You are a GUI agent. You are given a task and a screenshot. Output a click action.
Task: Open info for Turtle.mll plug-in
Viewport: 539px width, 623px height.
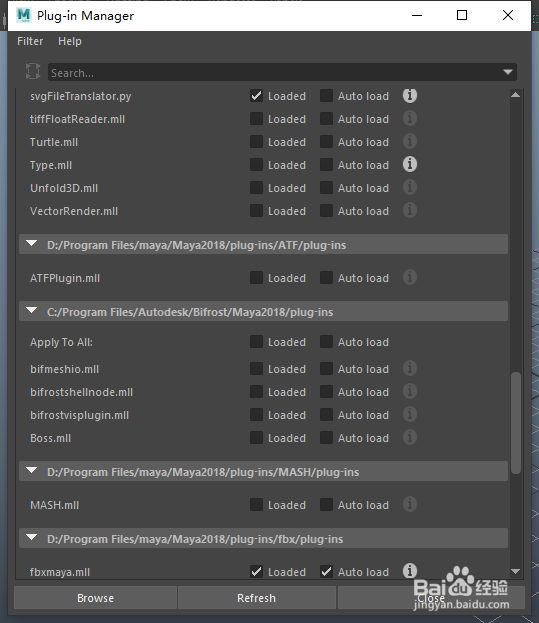[x=410, y=141]
